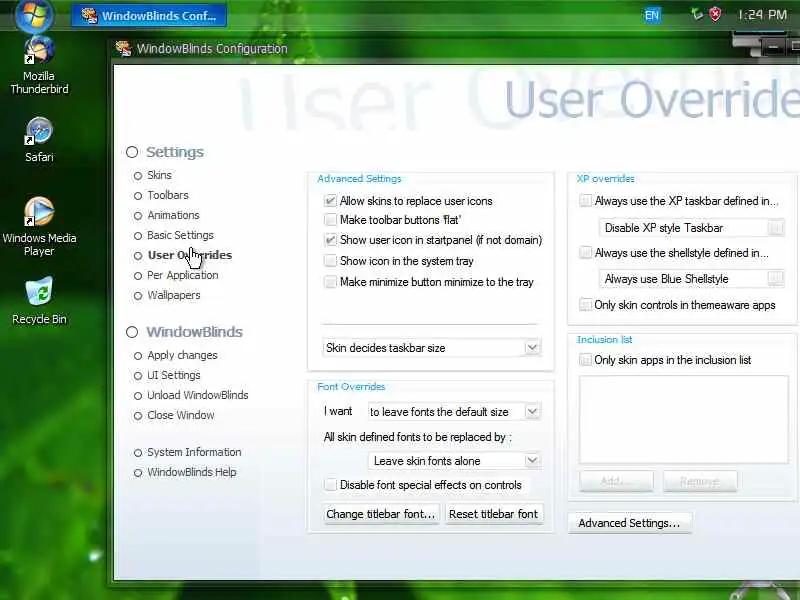Open the Disable XP style Taskbar dropdown
800x600 pixels.
[x=691, y=228]
